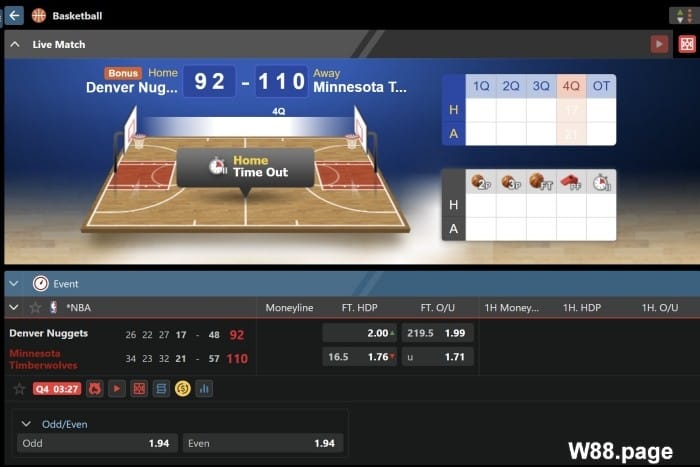Click the fouls whistle stat icon

(x=571, y=182)
